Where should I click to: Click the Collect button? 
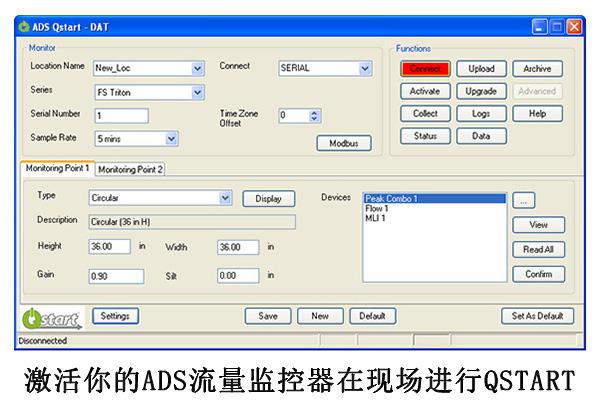(x=425, y=114)
